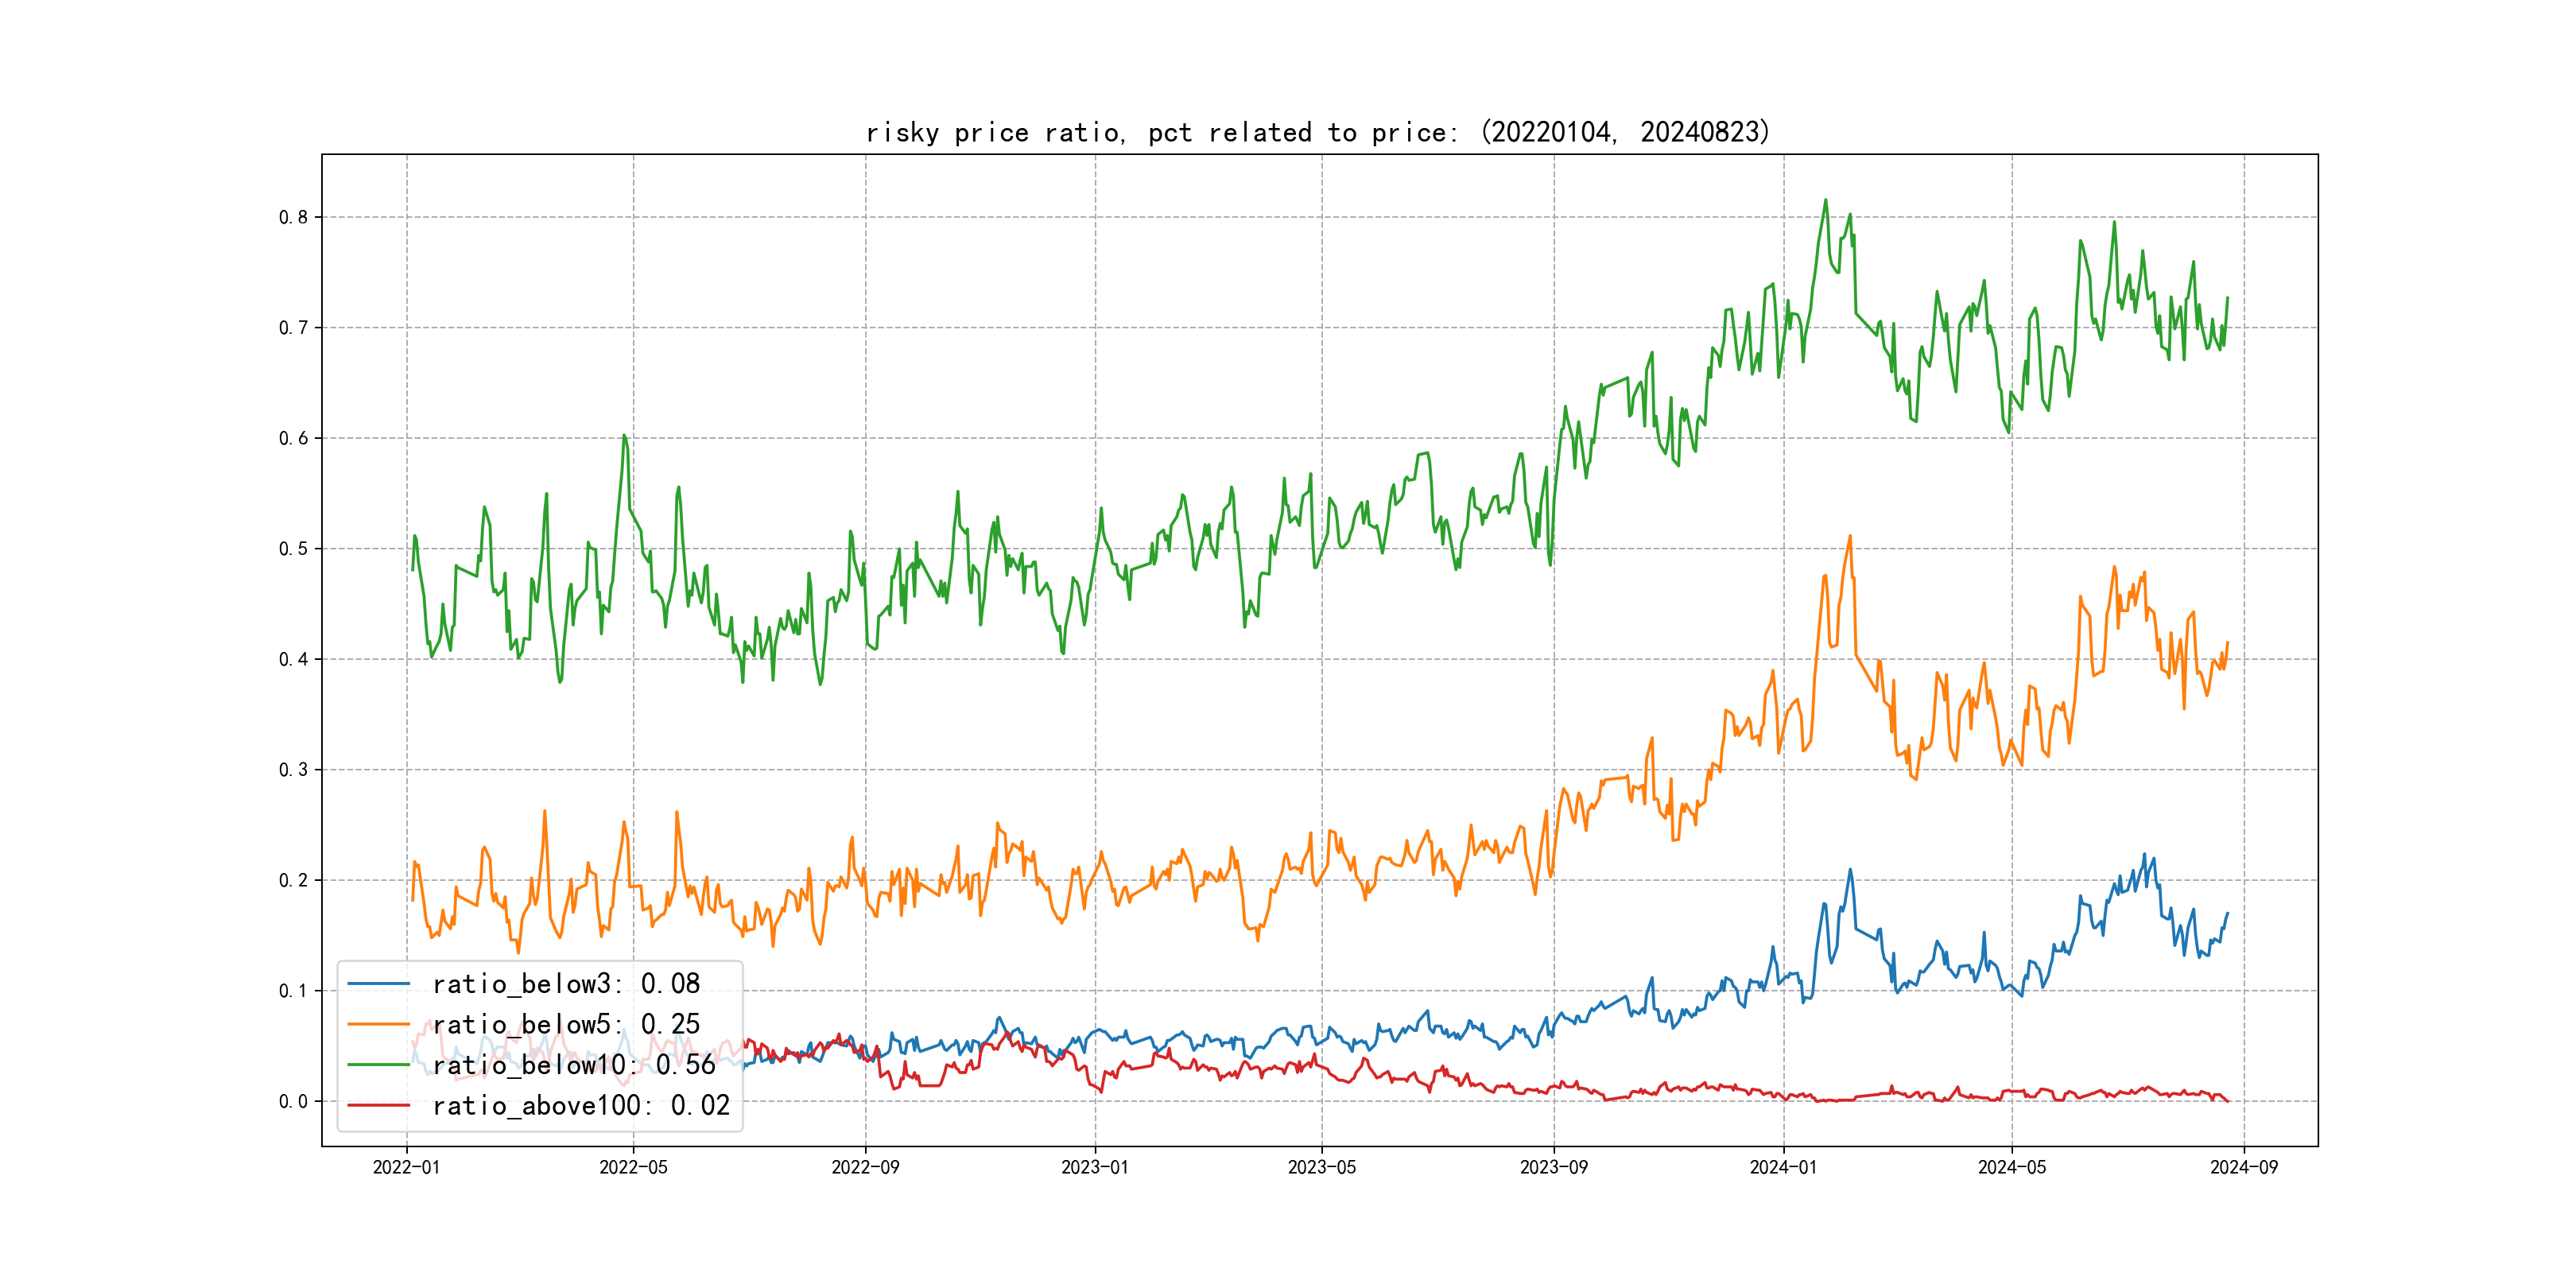The image size is (2576, 1288).
Task: Click the 0.3 y-axis tick label
Action: point(293,770)
